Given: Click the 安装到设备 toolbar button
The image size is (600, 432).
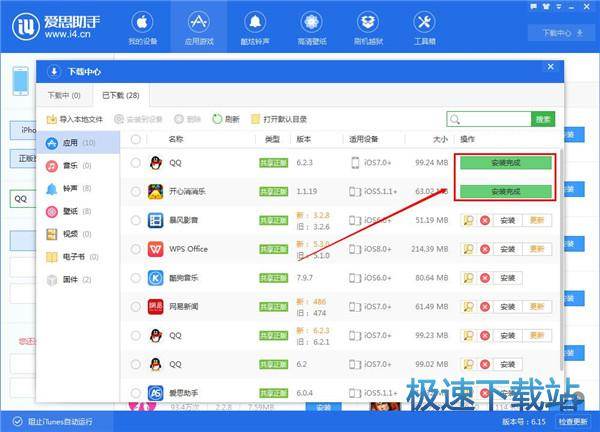Looking at the screenshot, I should click(x=139, y=119).
